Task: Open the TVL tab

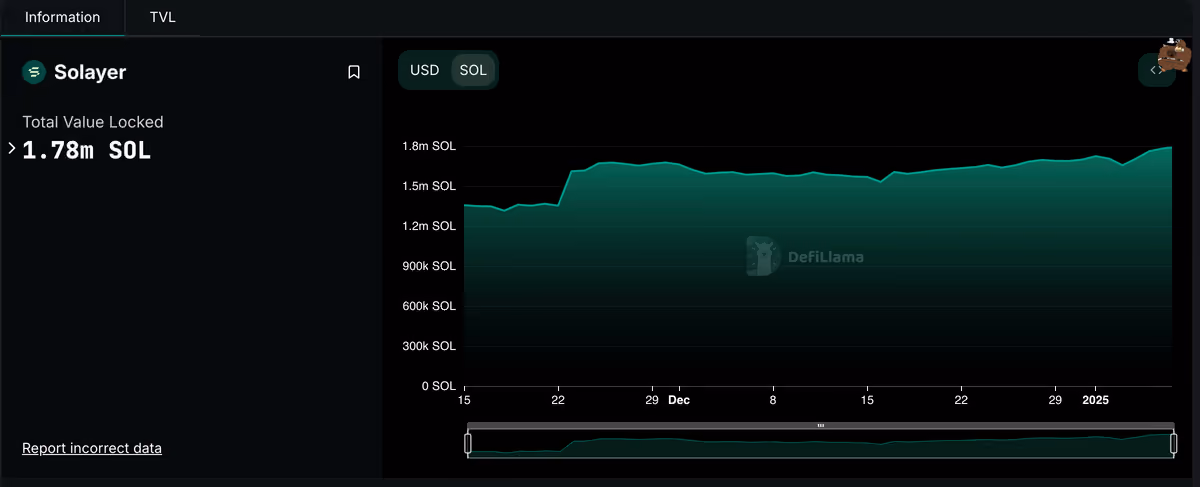Action: [x=163, y=17]
